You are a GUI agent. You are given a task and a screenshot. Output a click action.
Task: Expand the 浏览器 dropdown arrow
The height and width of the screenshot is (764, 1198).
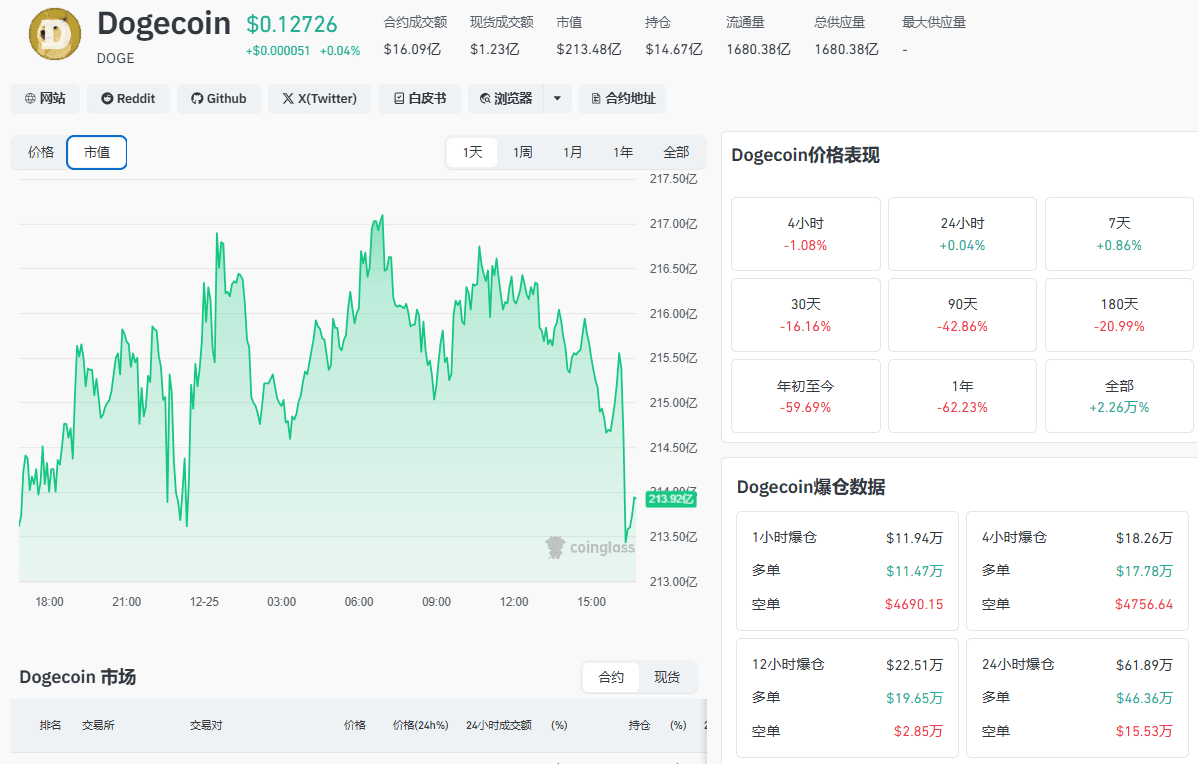tap(558, 99)
